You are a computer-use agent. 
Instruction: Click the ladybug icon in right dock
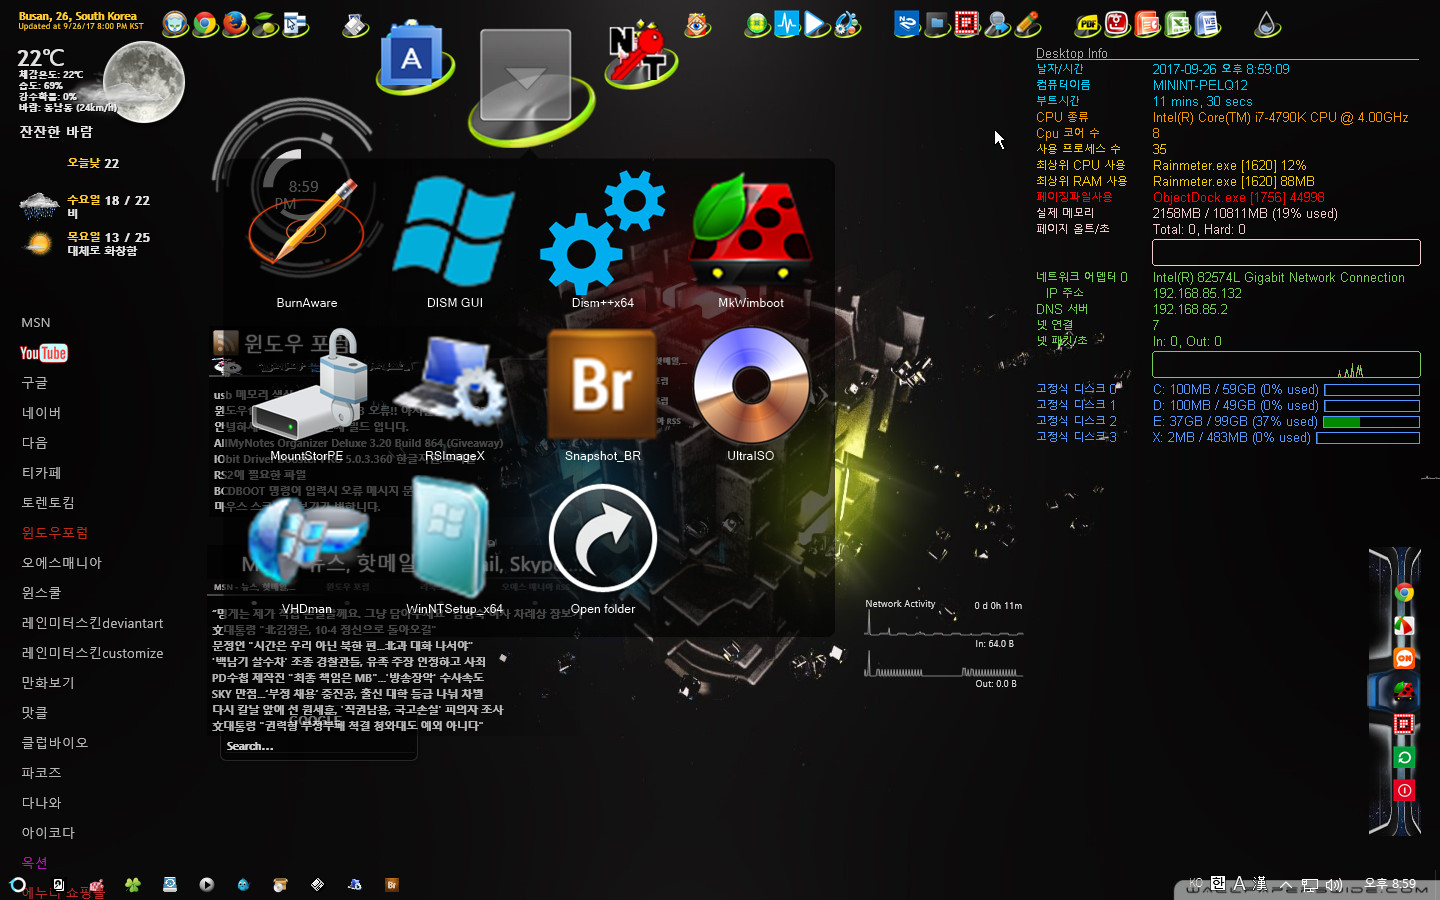click(x=1403, y=691)
